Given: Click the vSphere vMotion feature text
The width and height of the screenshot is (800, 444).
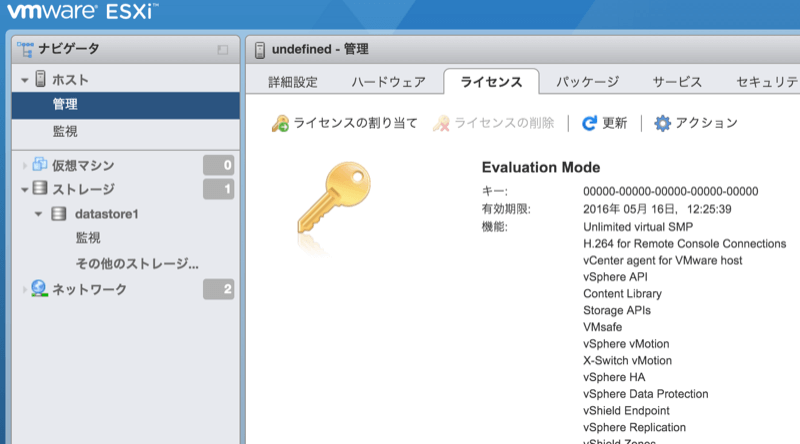Looking at the screenshot, I should (x=626, y=344).
